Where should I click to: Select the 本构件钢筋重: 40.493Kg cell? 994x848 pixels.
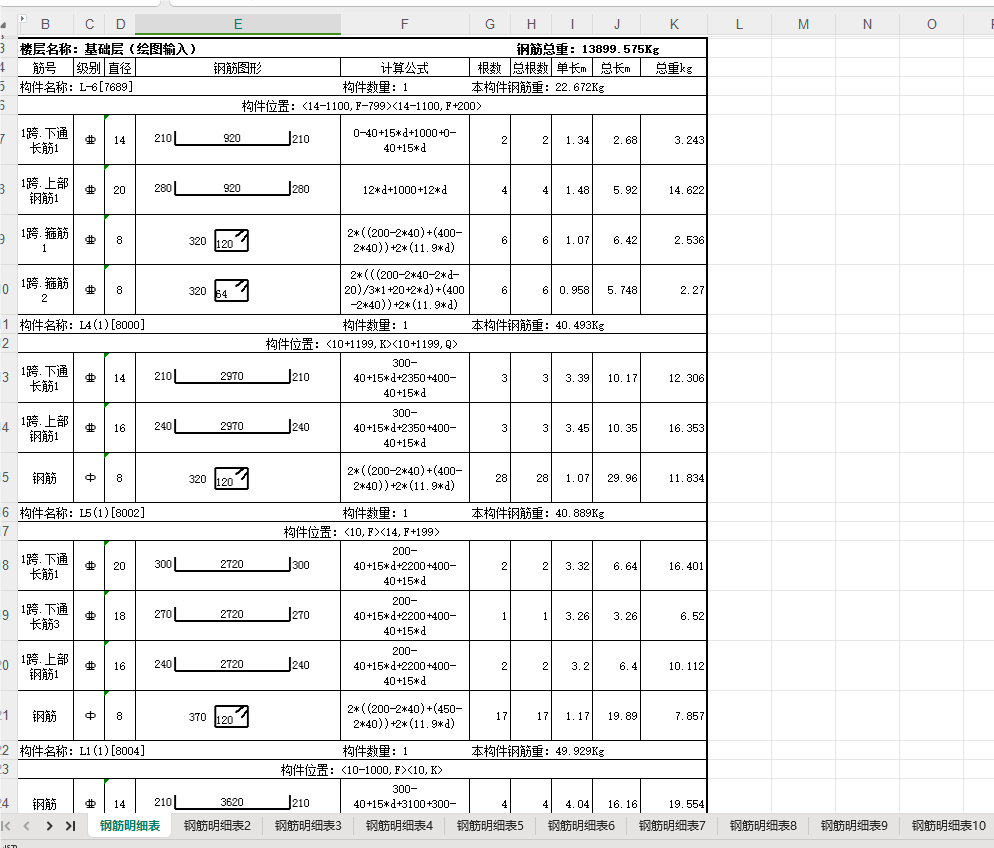click(588, 325)
